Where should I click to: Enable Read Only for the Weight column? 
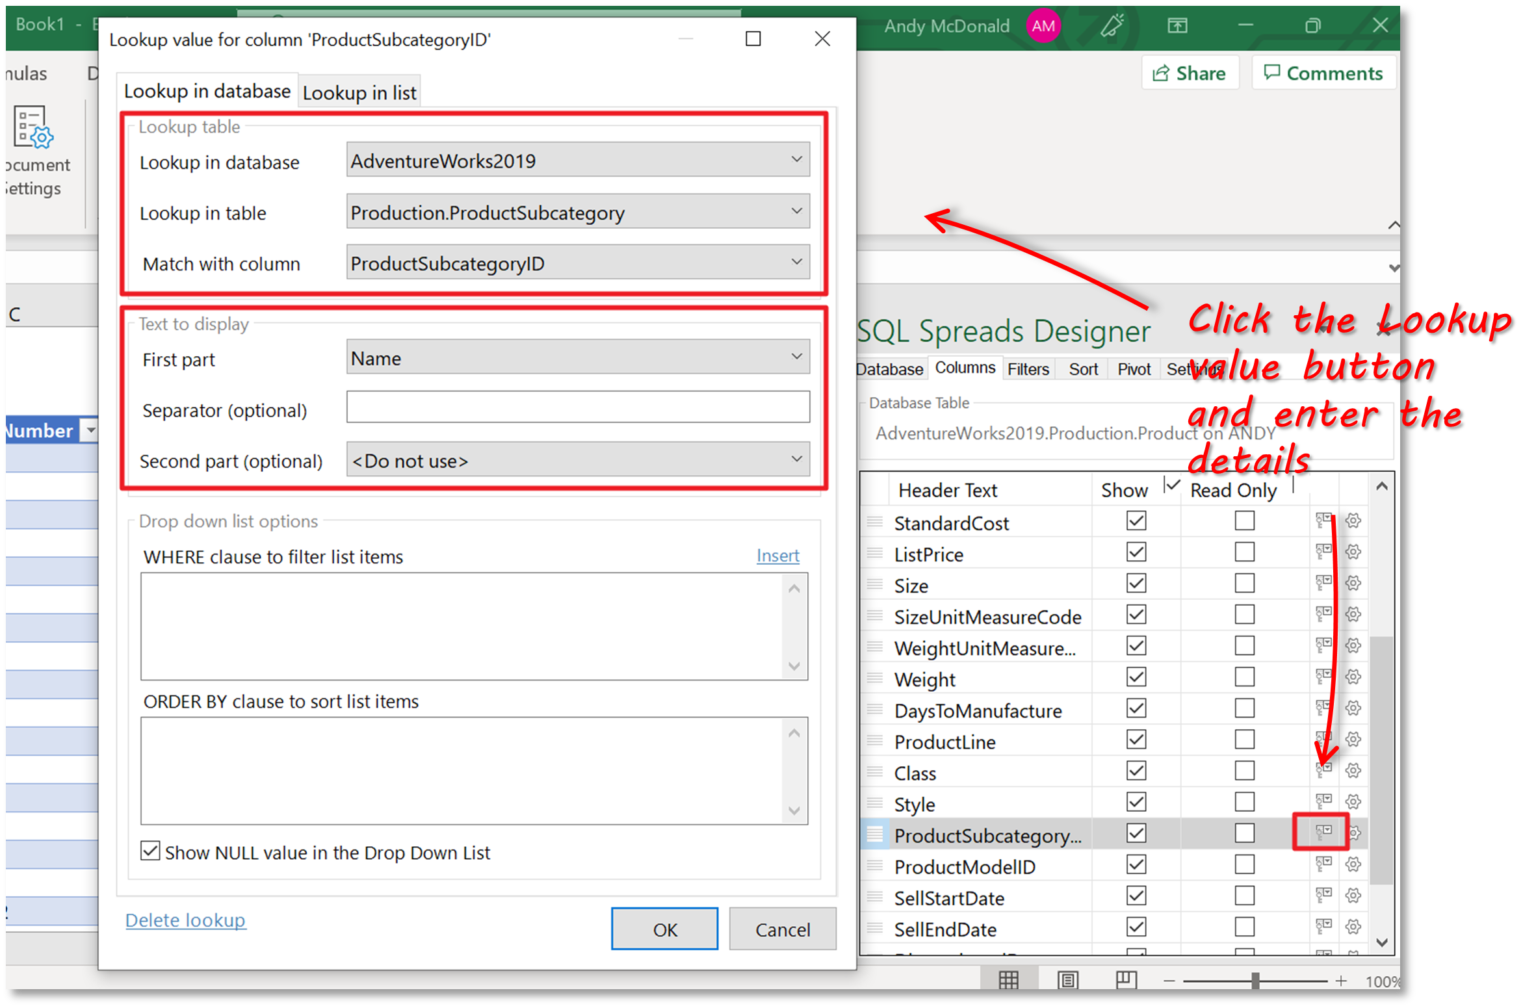click(1244, 676)
